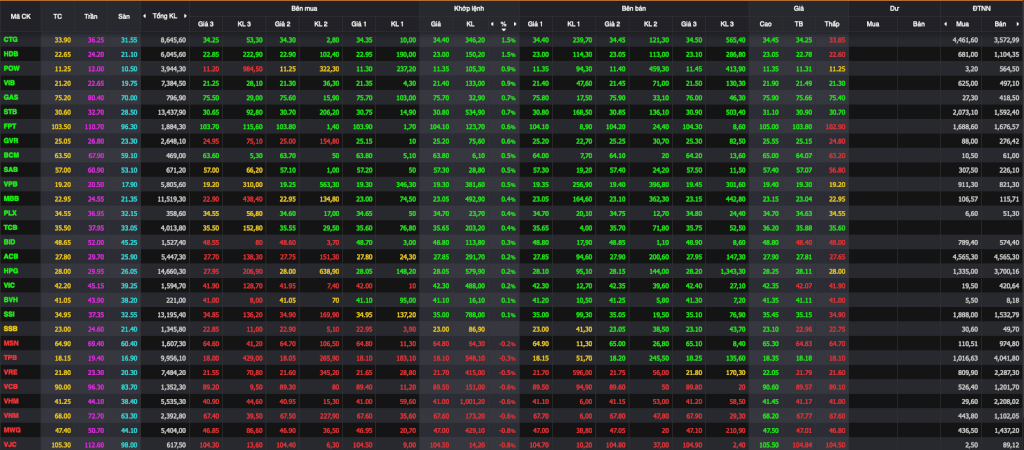Select the Dư header group

pyautogui.click(x=894, y=8)
